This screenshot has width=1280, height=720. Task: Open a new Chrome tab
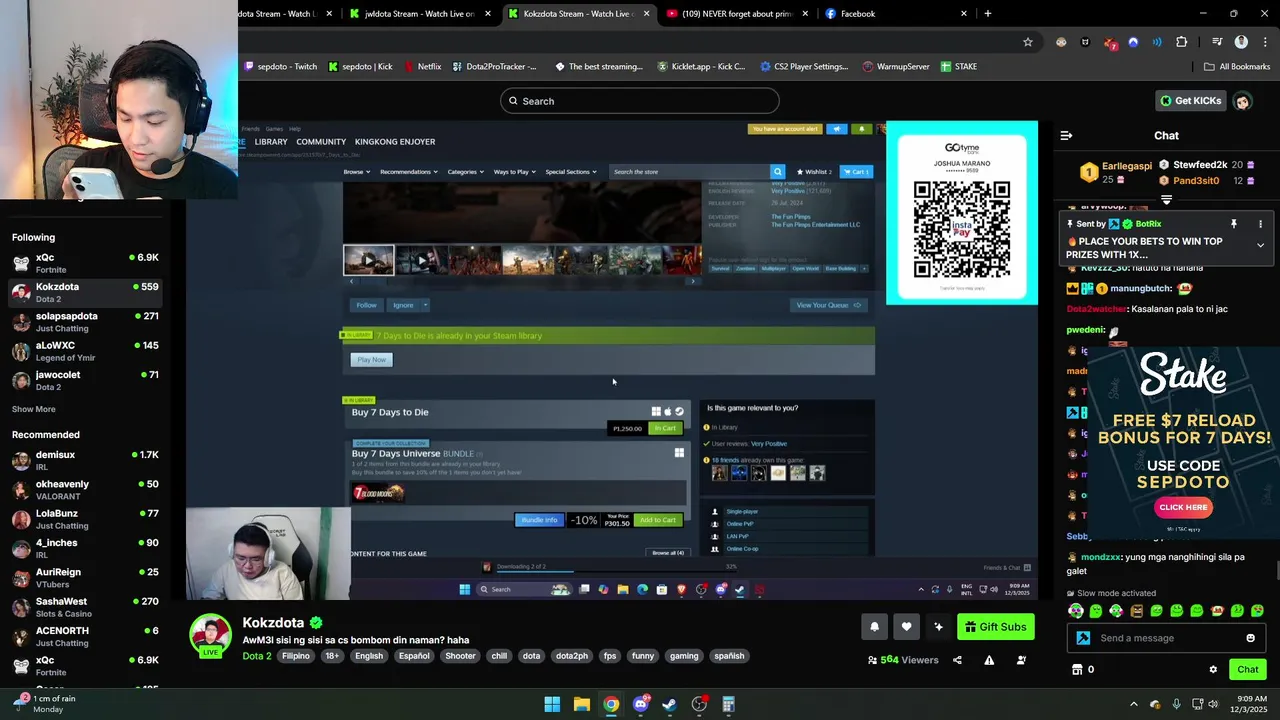(988, 14)
